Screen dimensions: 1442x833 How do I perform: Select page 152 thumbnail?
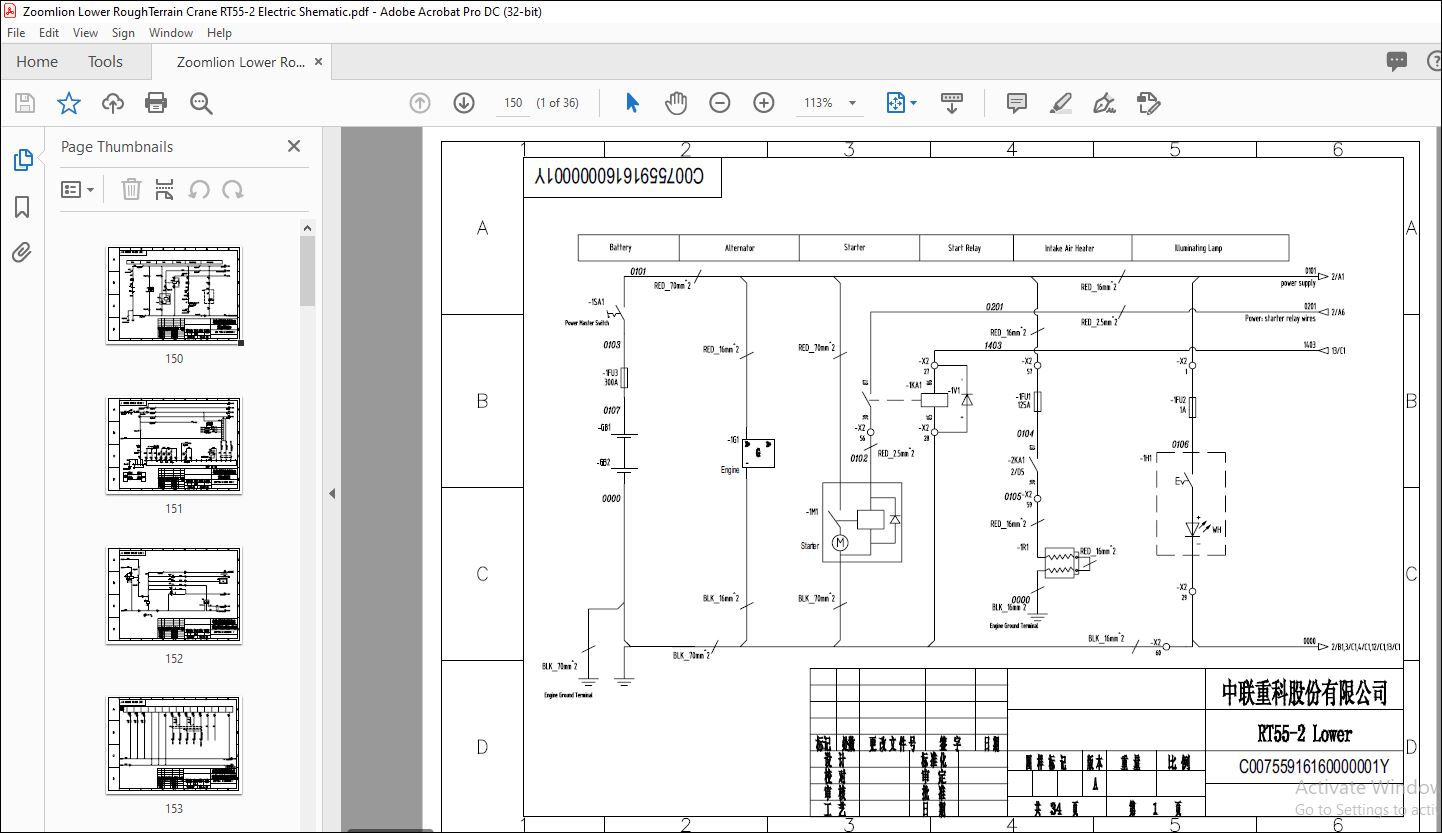click(x=174, y=595)
